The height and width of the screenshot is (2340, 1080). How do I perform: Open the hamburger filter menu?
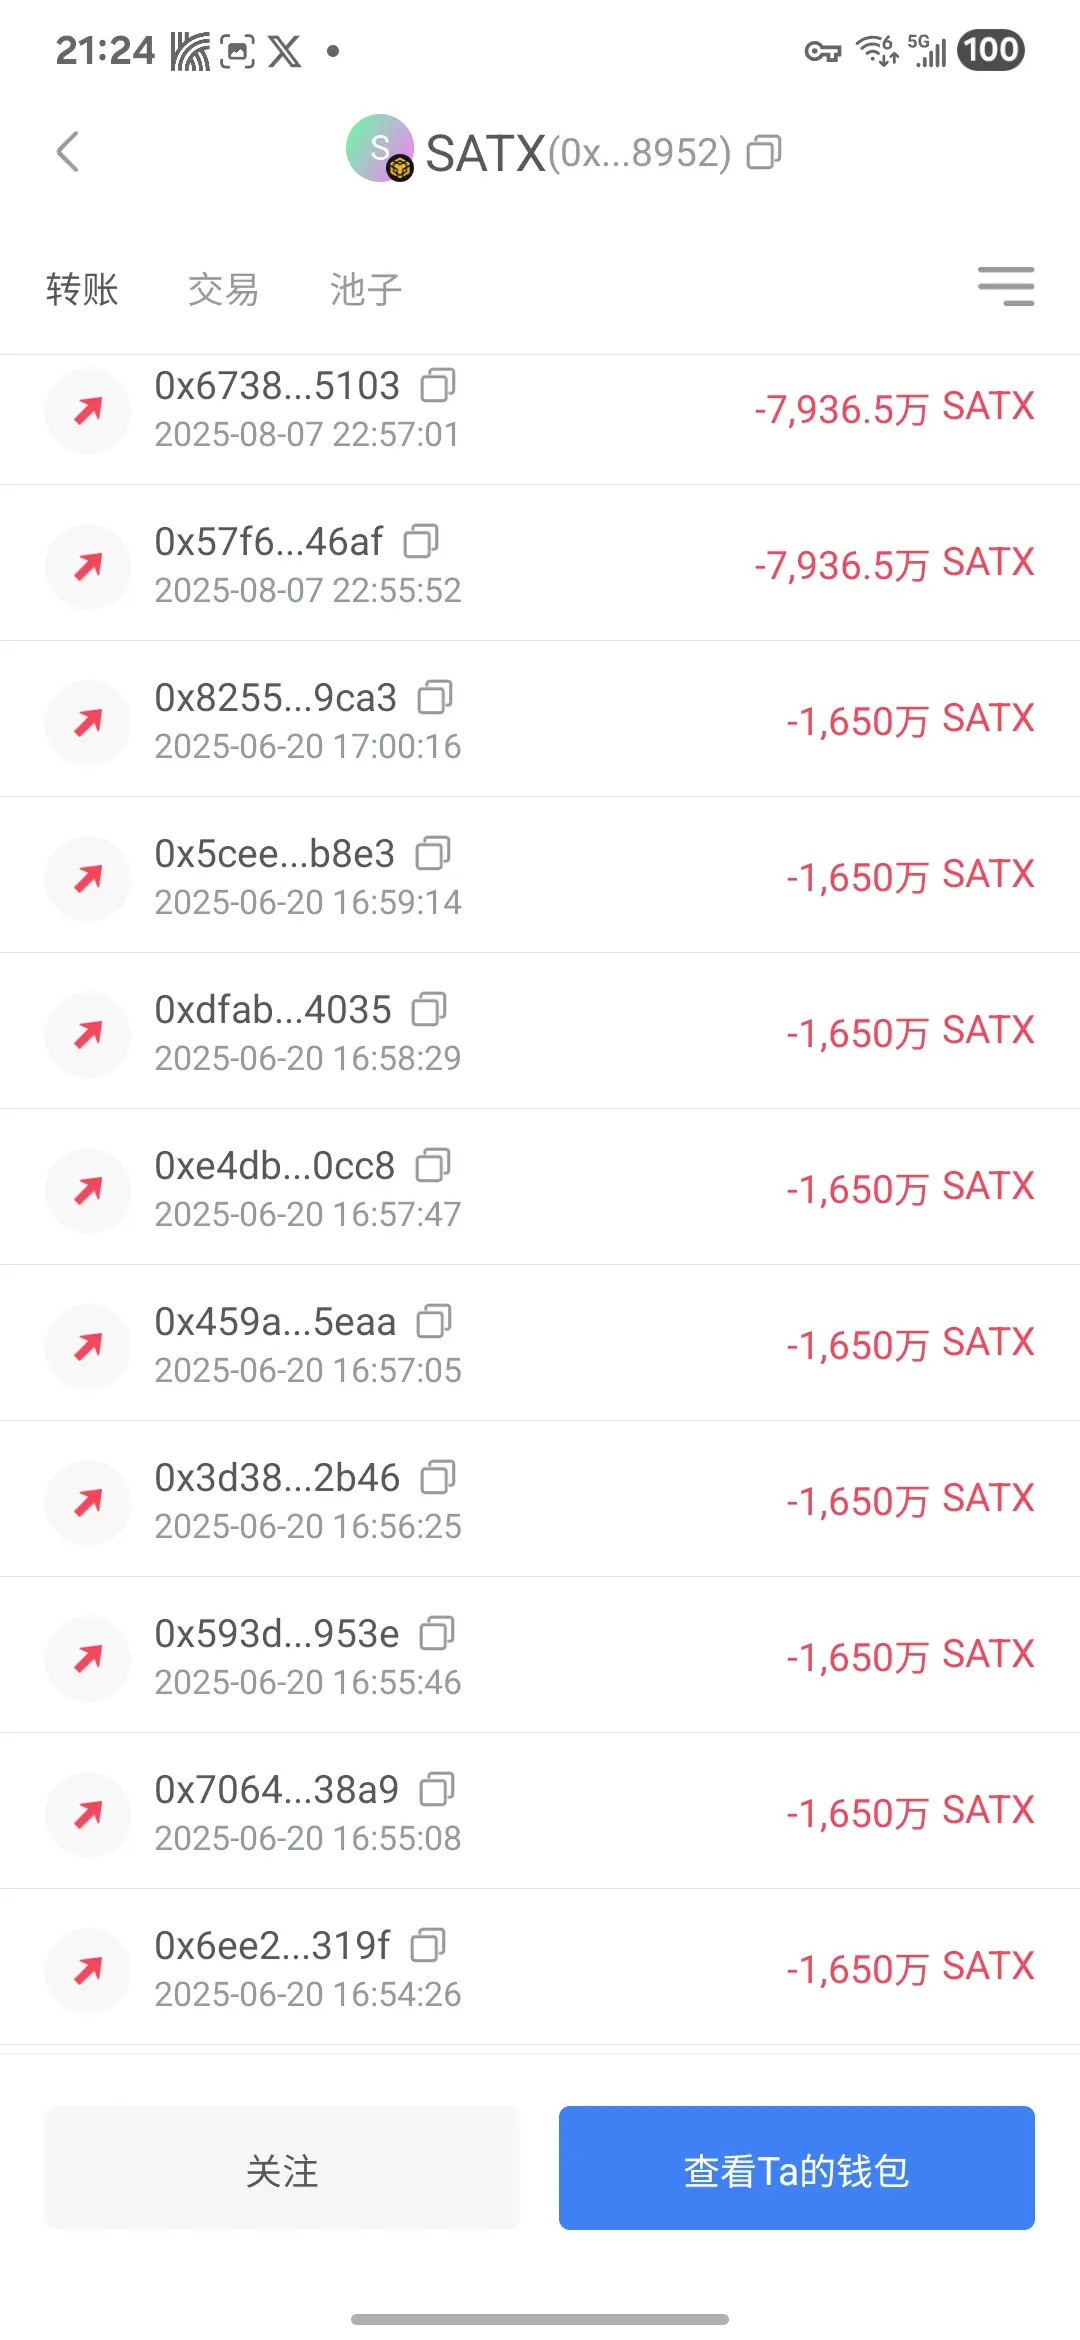click(x=1006, y=287)
